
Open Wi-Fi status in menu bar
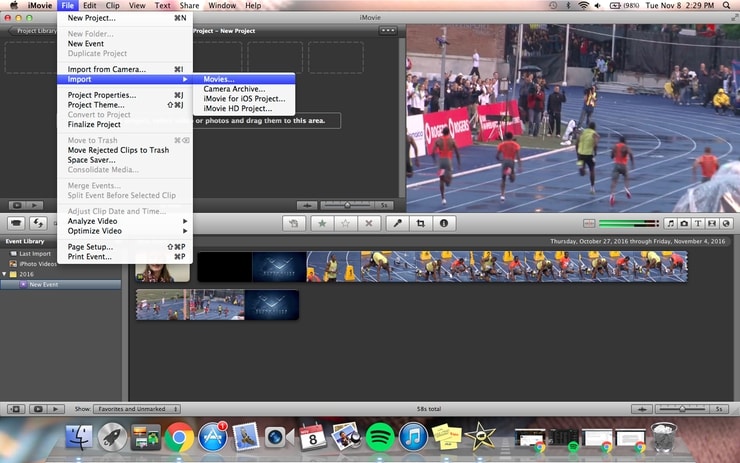tap(584, 5)
